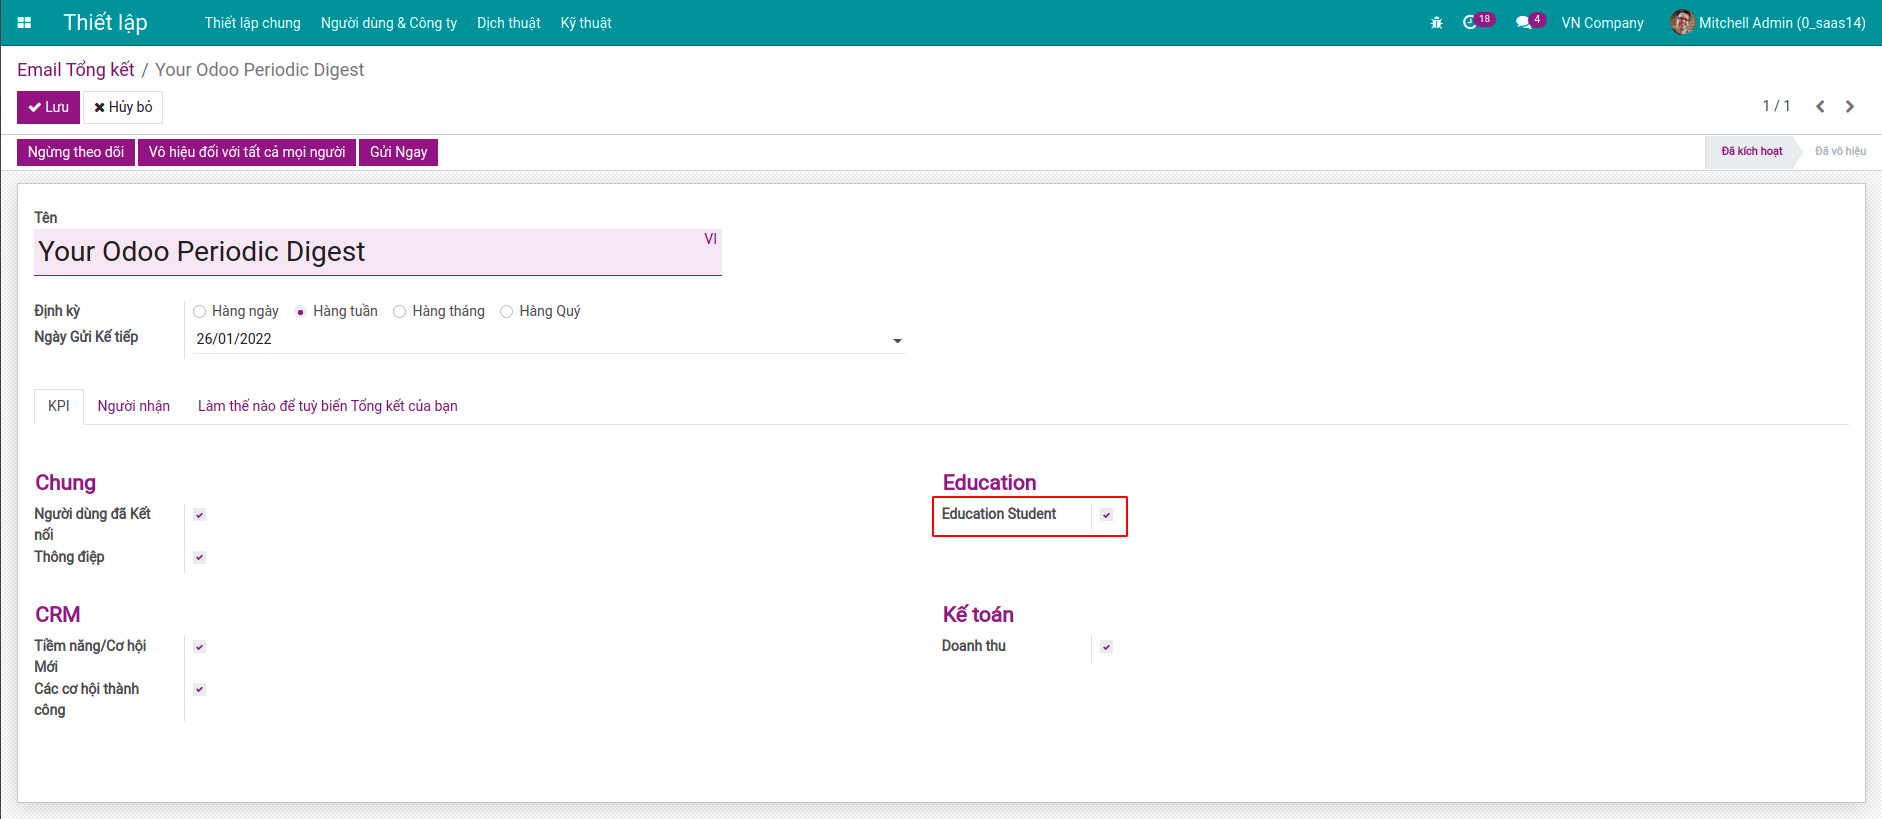
Task: Open the Kỹ thuật menu
Action: tap(585, 23)
